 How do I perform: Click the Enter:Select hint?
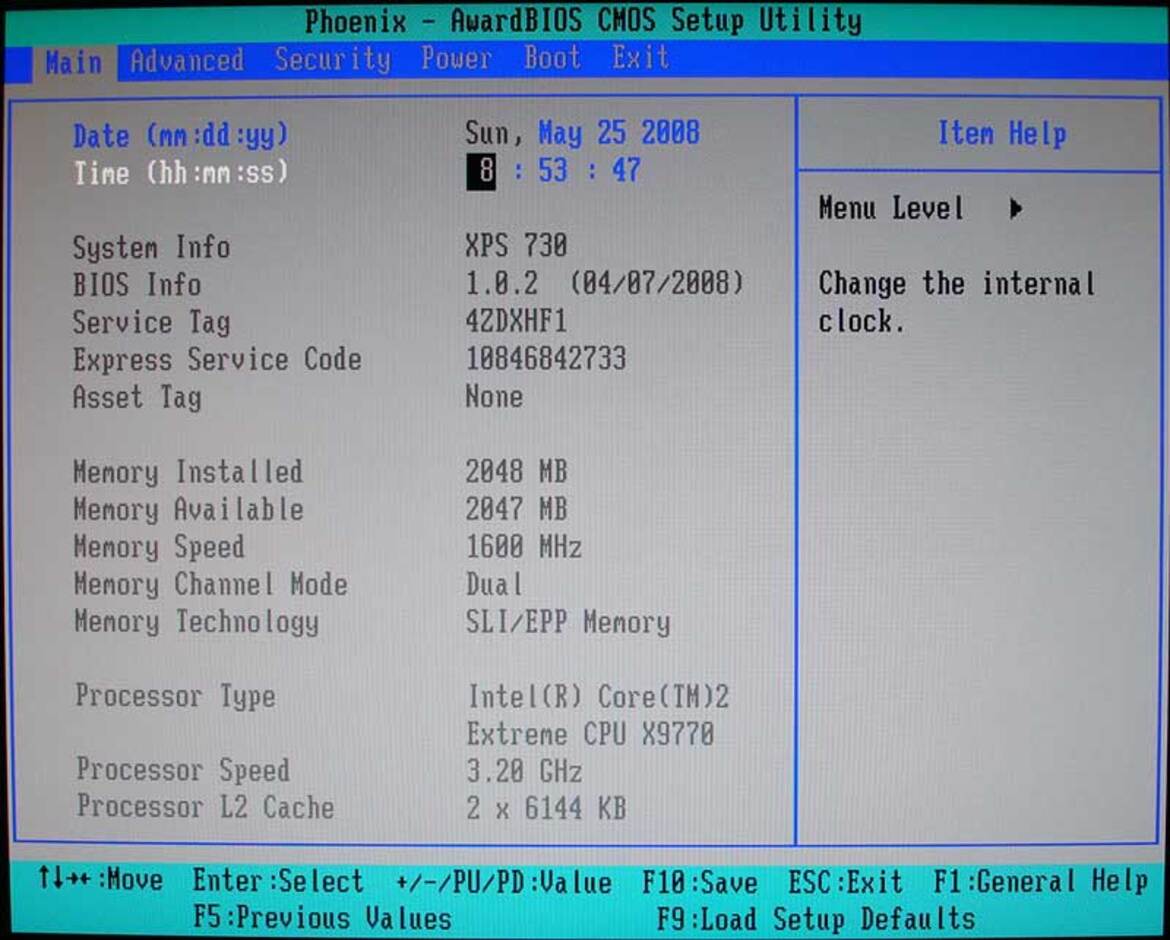click(x=278, y=881)
